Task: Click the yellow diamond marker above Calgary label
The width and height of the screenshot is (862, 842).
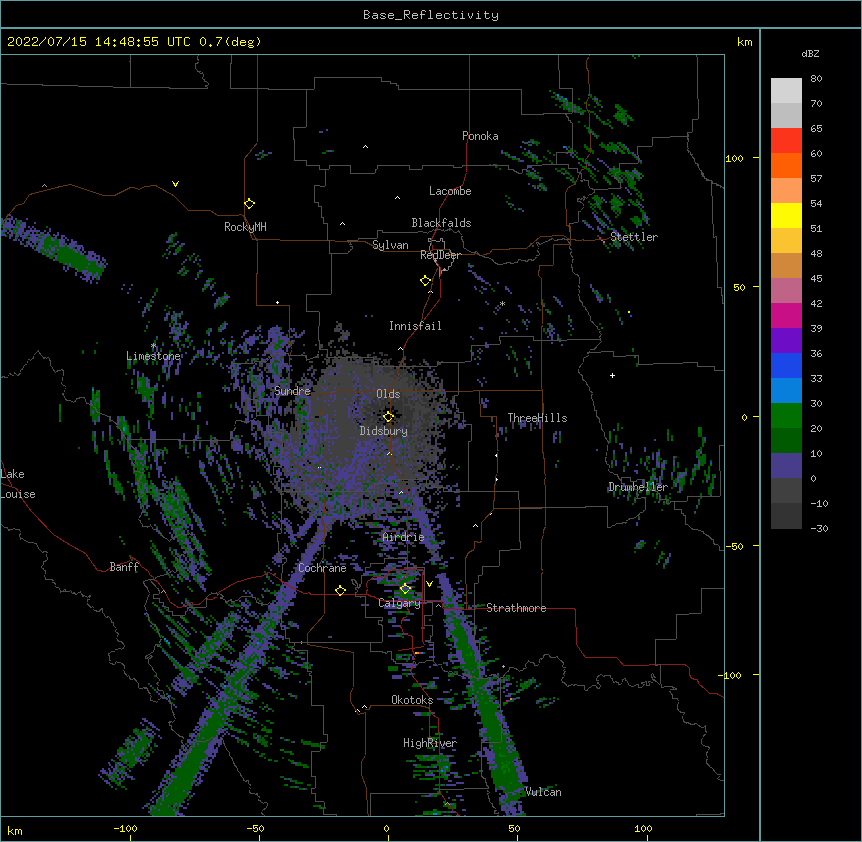Action: click(x=405, y=589)
